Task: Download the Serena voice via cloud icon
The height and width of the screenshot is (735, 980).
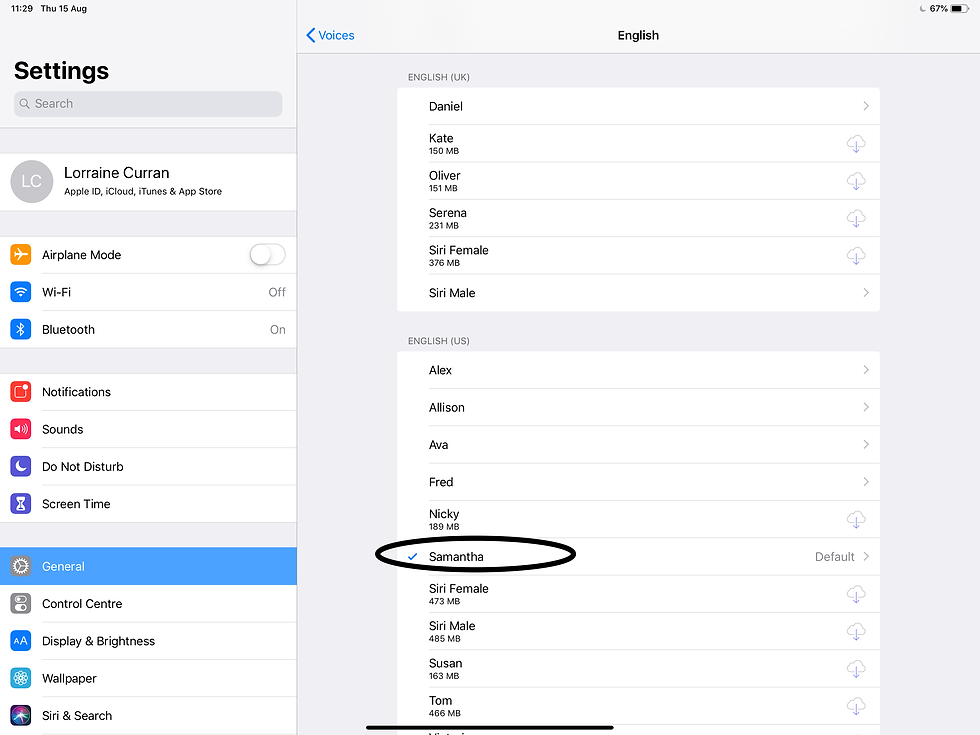Action: click(x=856, y=219)
